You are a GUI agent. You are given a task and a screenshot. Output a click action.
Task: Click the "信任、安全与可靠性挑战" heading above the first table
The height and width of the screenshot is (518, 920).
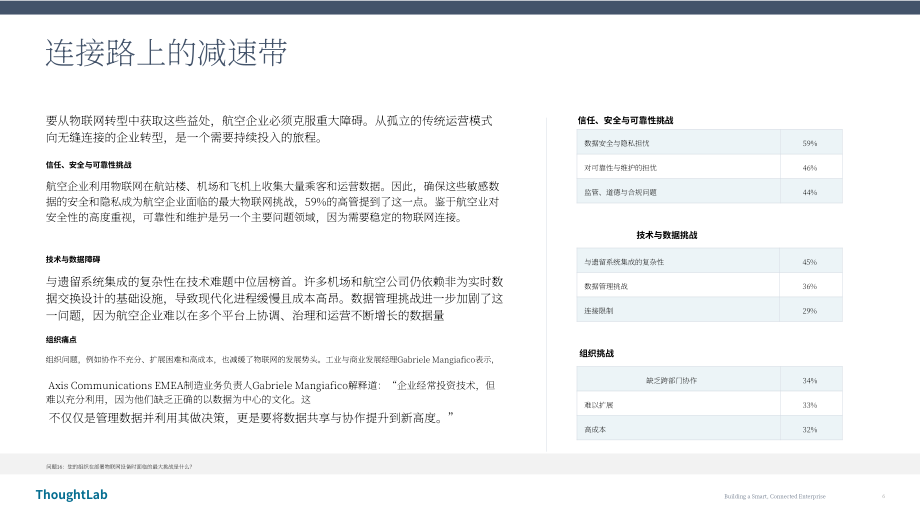625,120
